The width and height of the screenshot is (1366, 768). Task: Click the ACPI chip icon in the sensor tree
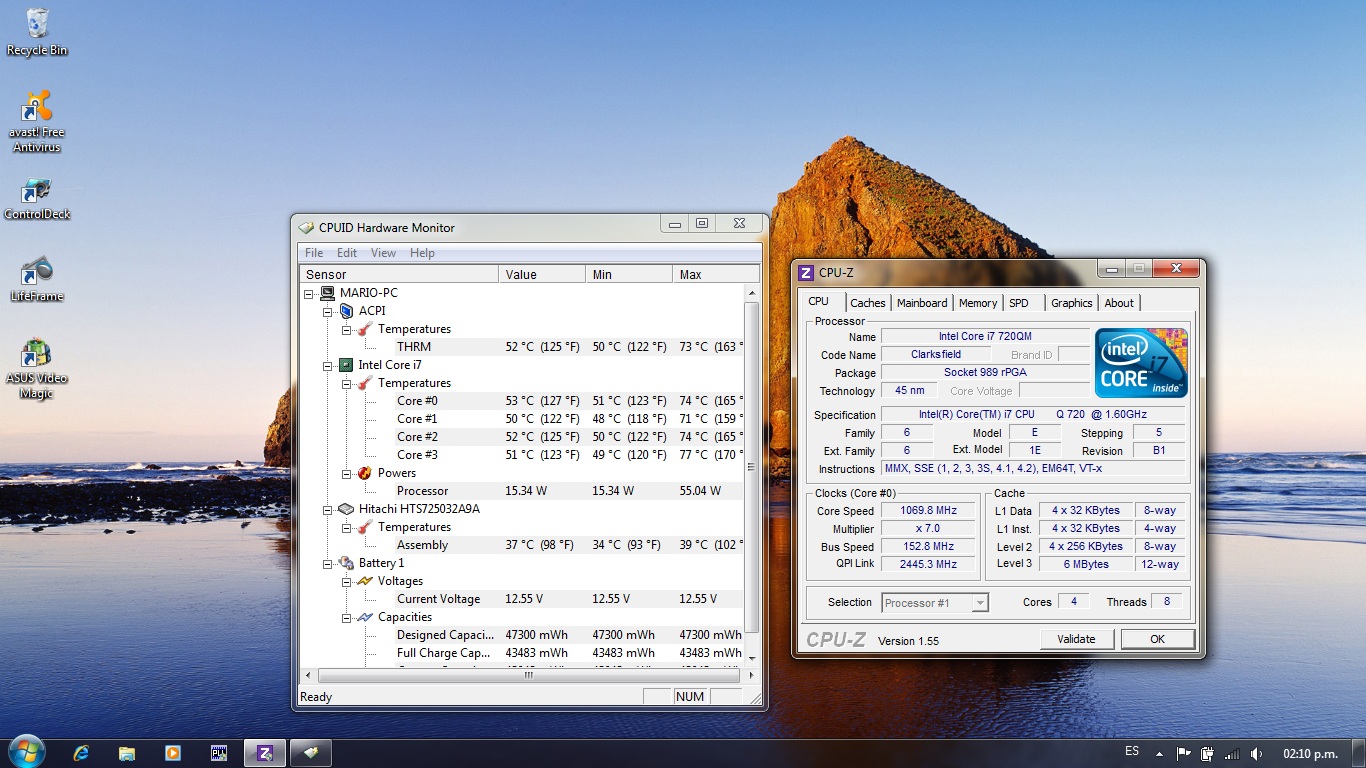[x=346, y=311]
